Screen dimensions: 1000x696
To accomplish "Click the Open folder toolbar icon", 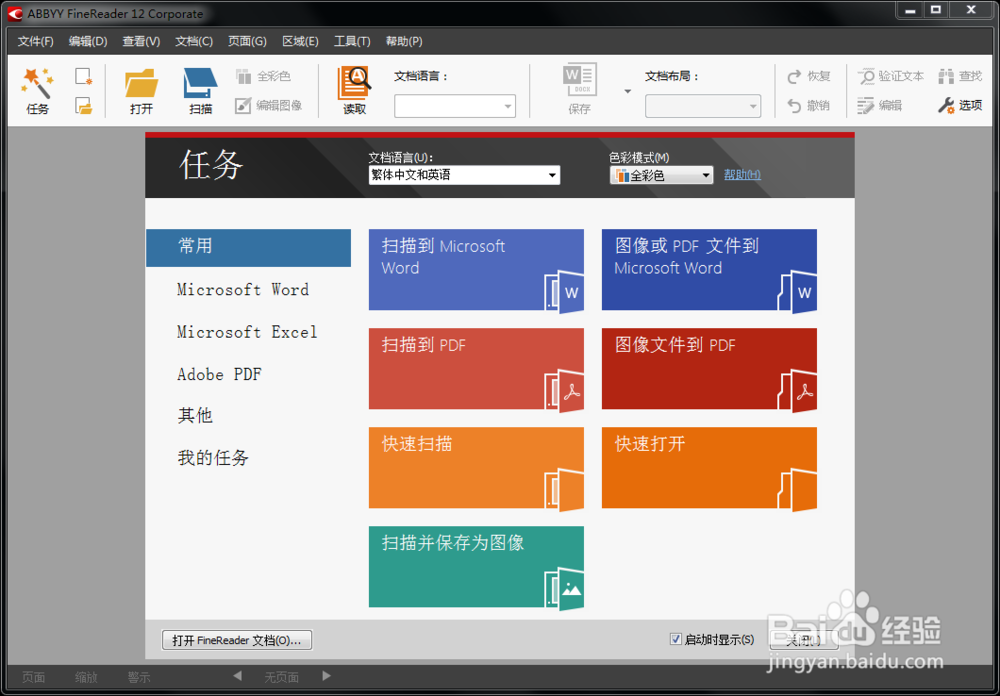I will 142,91.
